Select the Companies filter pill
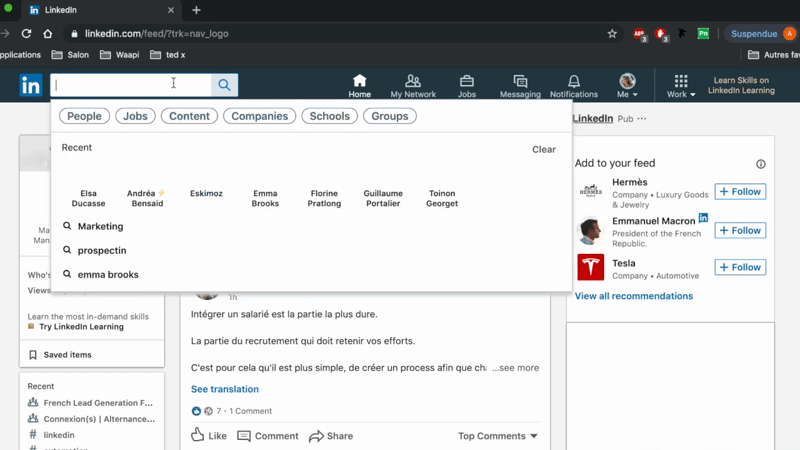 click(260, 116)
